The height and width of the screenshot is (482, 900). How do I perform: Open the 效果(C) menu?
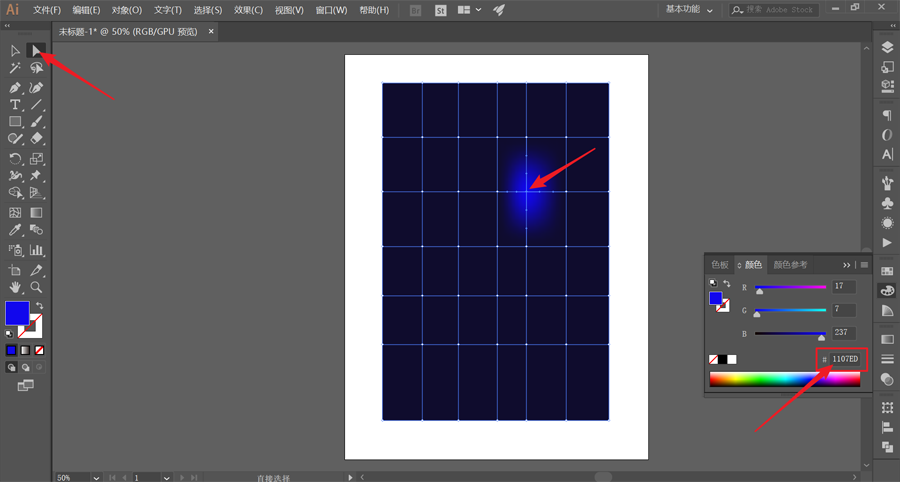click(x=246, y=10)
